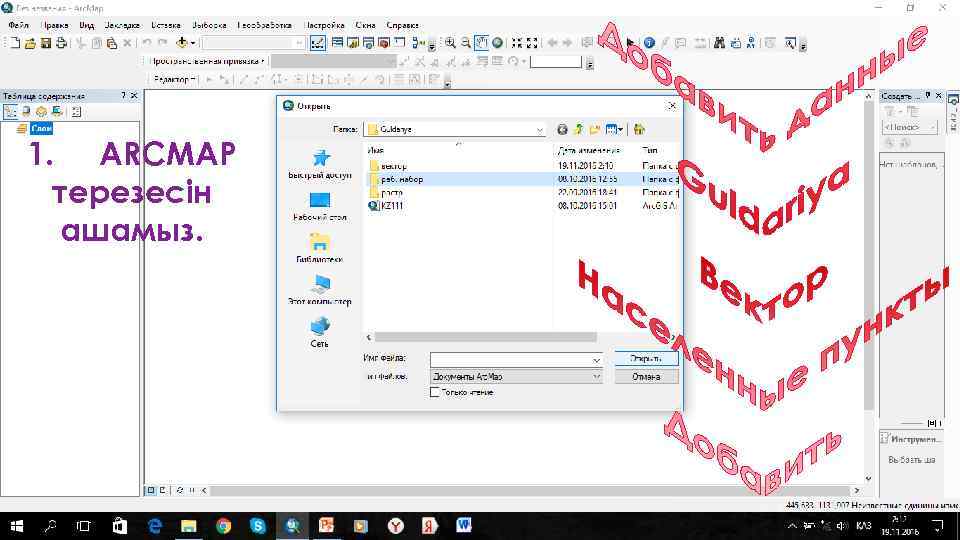
Task: Select the Zoom In magnifier tool
Action: tap(450, 43)
